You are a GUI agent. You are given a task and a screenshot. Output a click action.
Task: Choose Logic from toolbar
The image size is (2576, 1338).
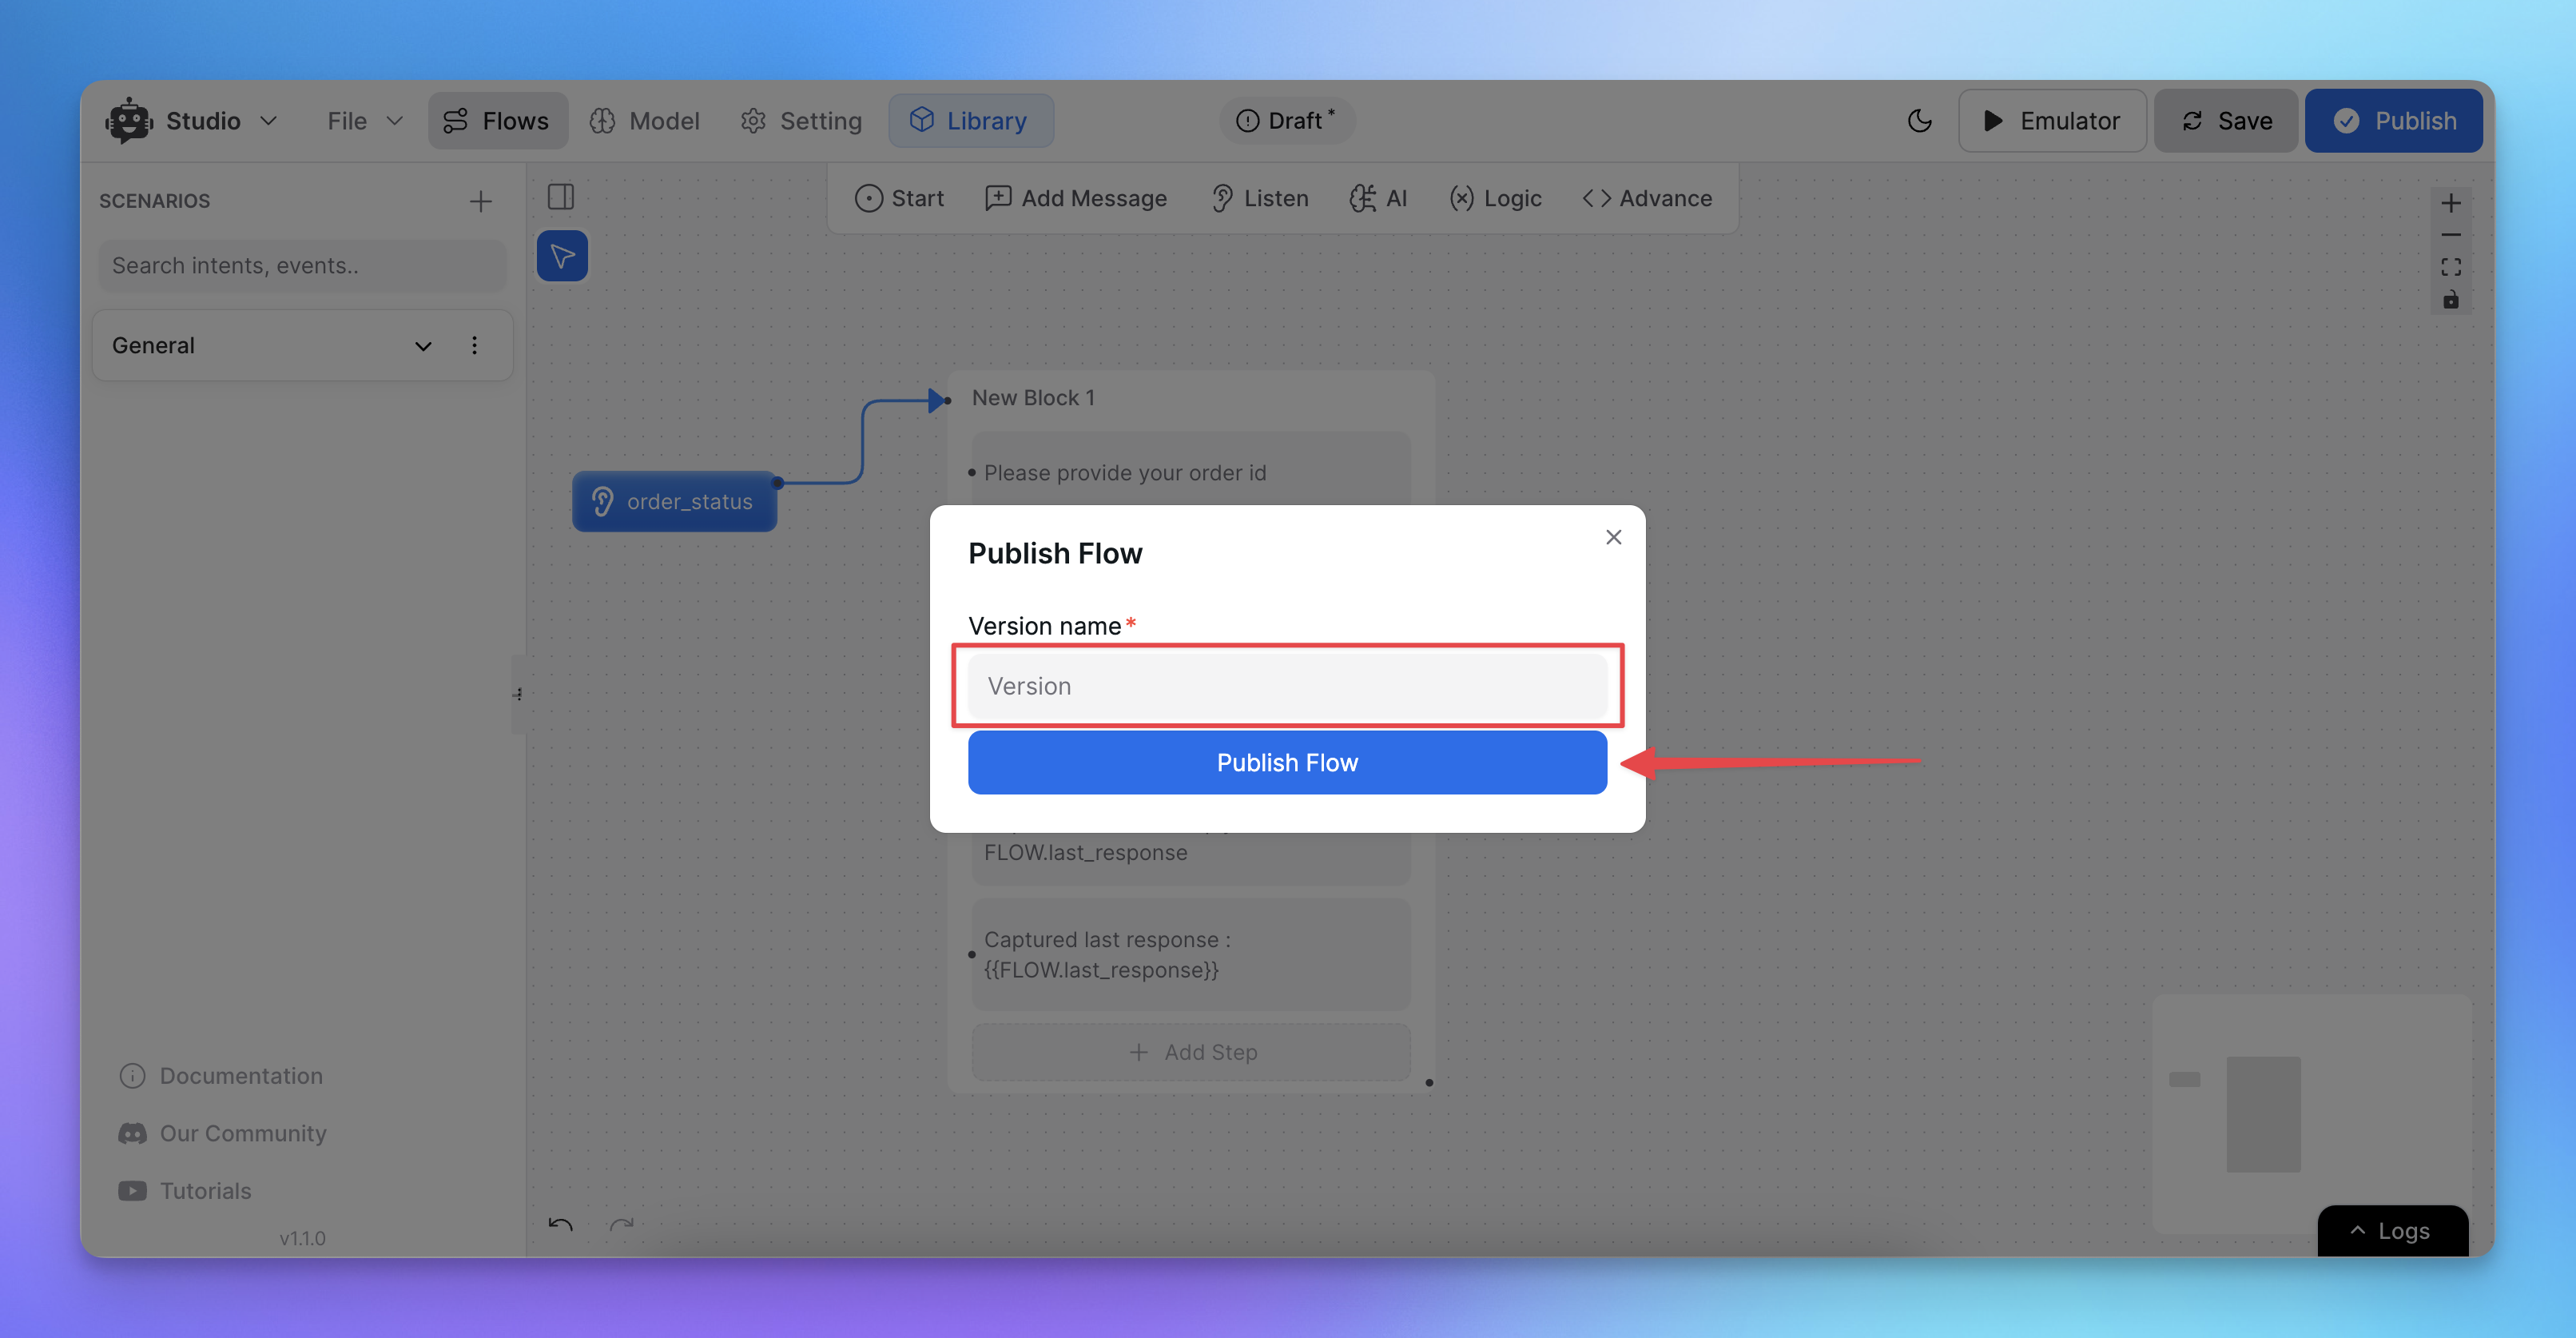point(1496,198)
